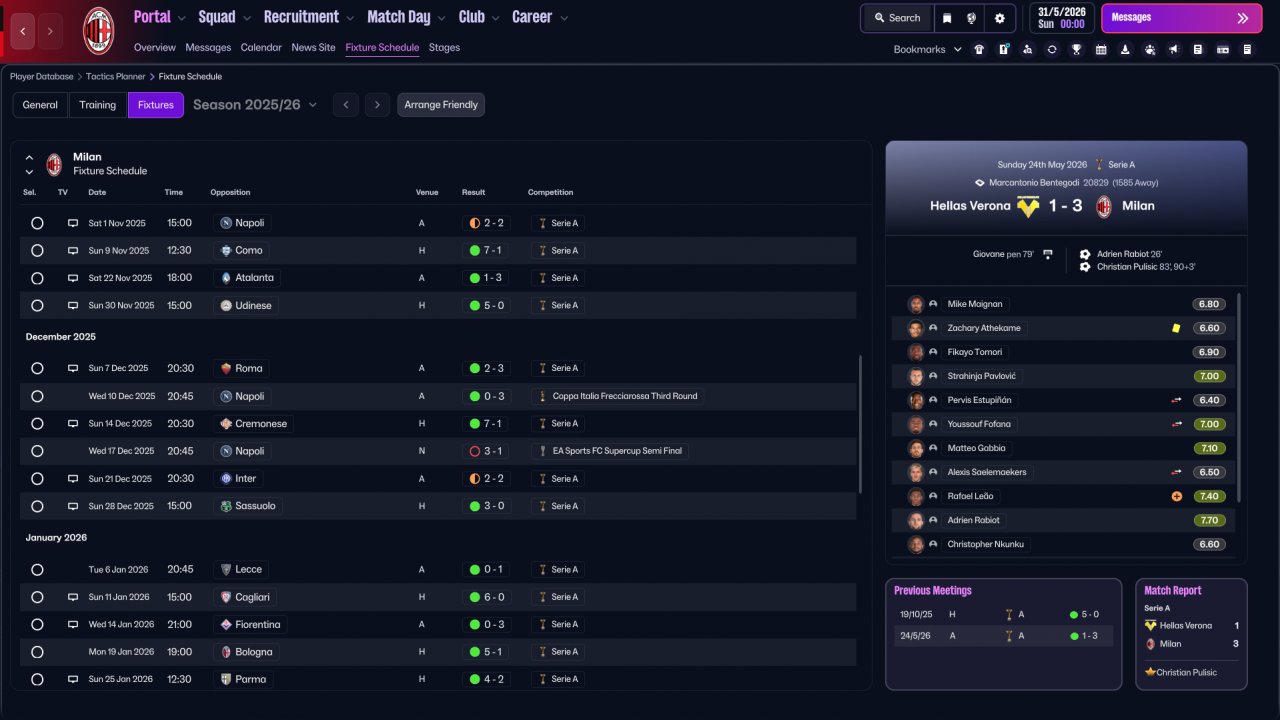Click TV icon for Sat 1 Nov Napoli fixture

(73, 223)
